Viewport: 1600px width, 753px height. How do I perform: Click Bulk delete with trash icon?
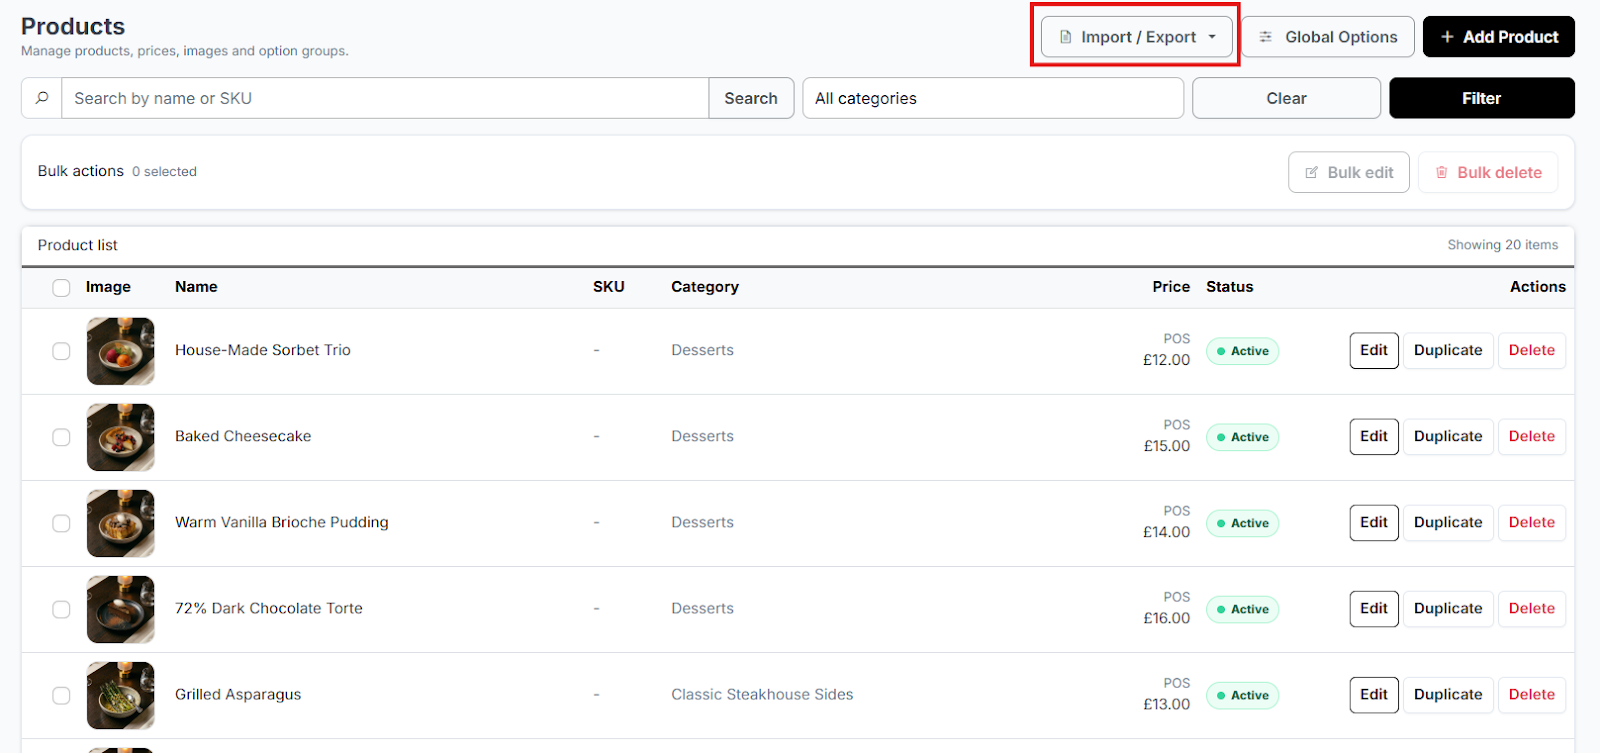pyautogui.click(x=1487, y=172)
